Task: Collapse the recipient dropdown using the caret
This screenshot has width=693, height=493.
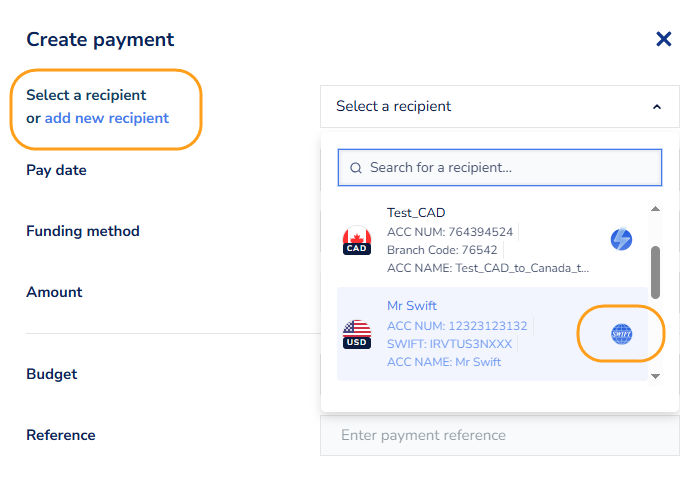Action: click(x=657, y=106)
